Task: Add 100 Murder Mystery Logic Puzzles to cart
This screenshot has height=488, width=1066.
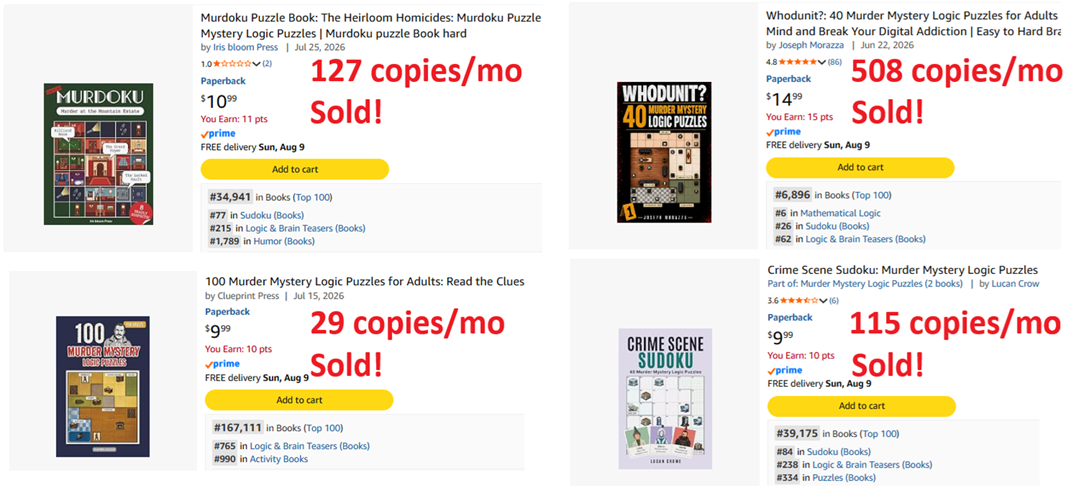Action: [299, 400]
